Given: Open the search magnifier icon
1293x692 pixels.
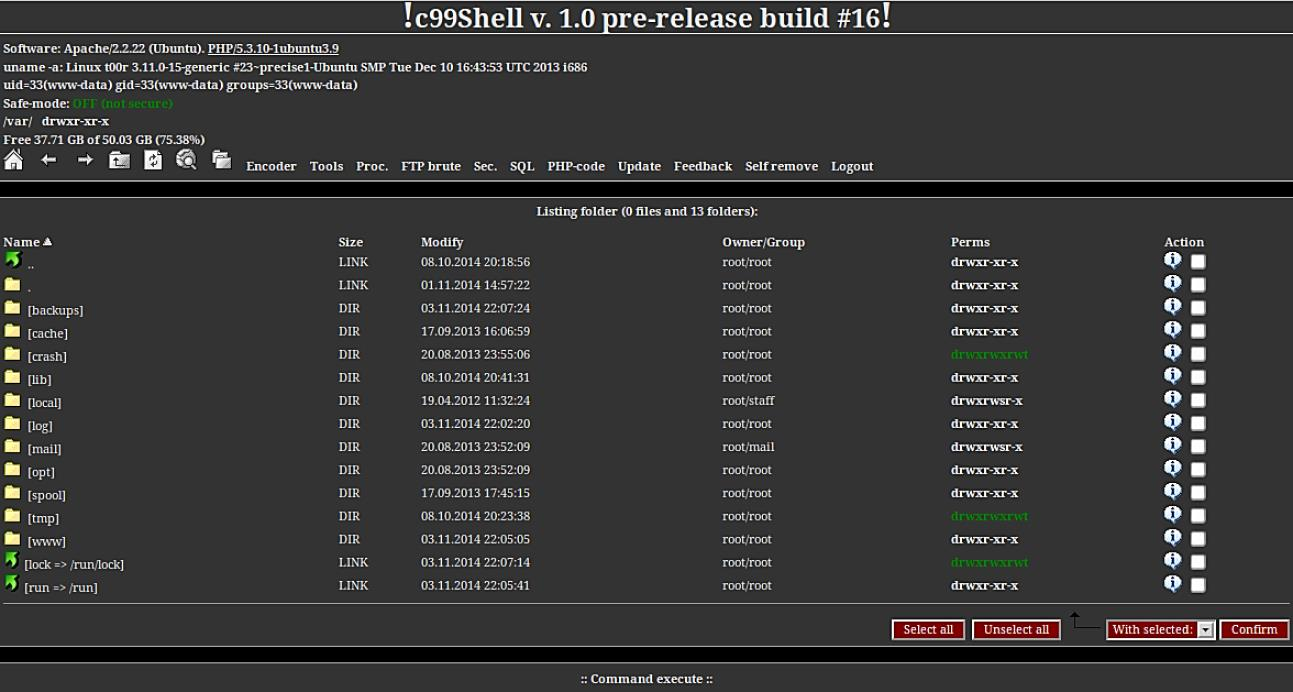Looking at the screenshot, I should coord(186,160).
